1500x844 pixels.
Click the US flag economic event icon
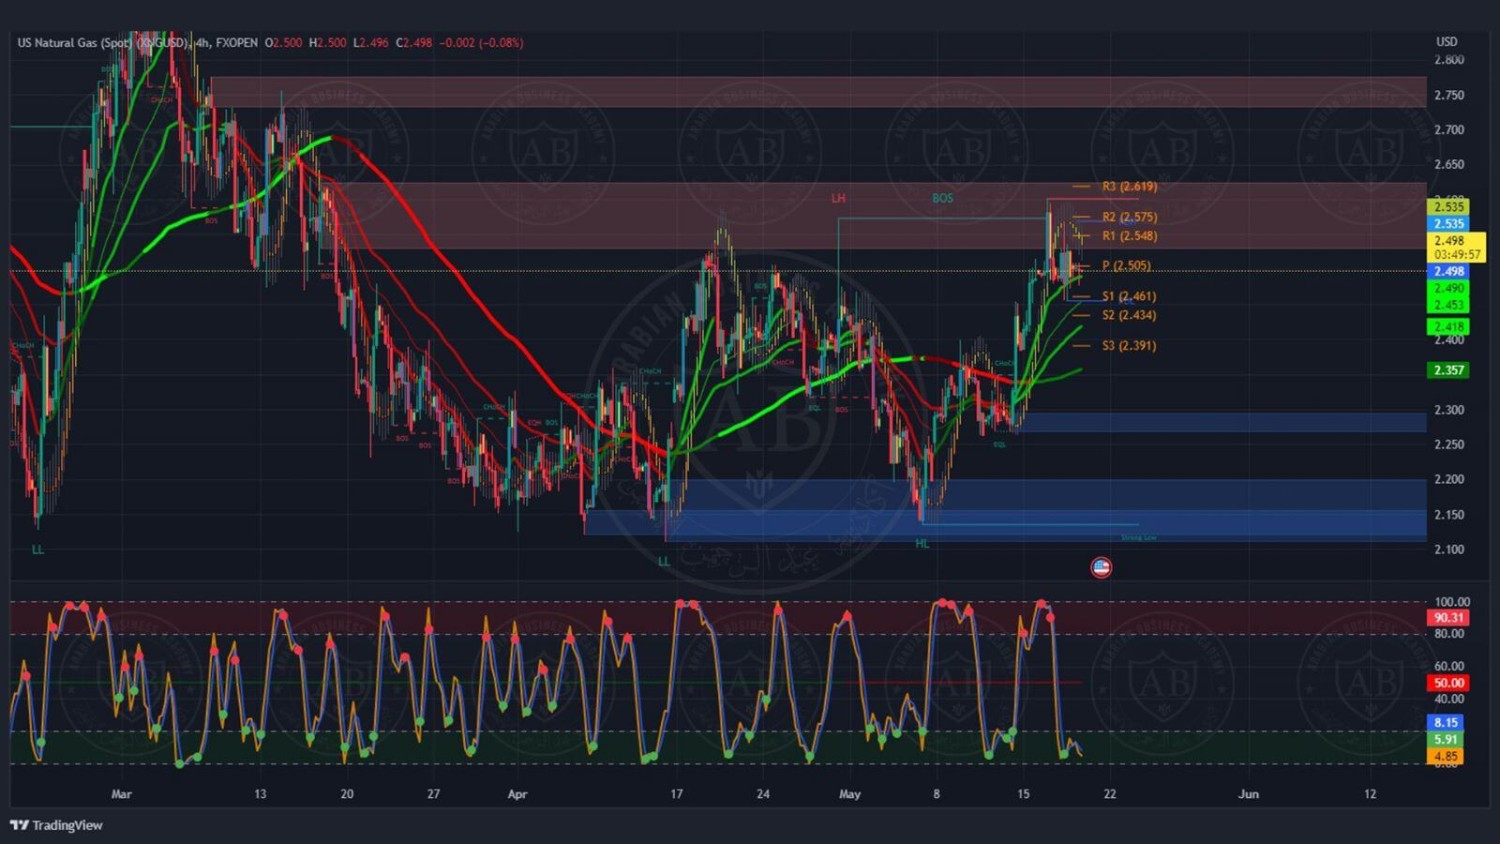pos(1101,567)
